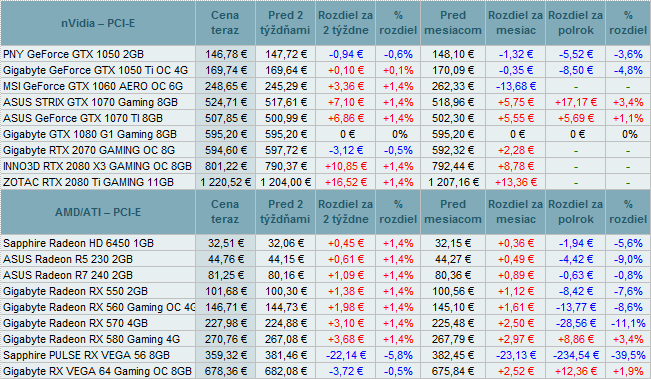Click the top Cena teraz column header
The image size is (651, 379).
click(225, 23)
